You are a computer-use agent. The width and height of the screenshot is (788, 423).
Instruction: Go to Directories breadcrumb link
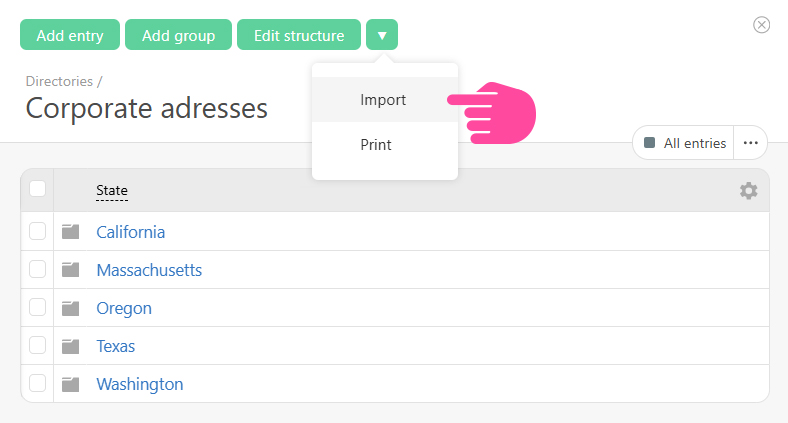click(59, 81)
